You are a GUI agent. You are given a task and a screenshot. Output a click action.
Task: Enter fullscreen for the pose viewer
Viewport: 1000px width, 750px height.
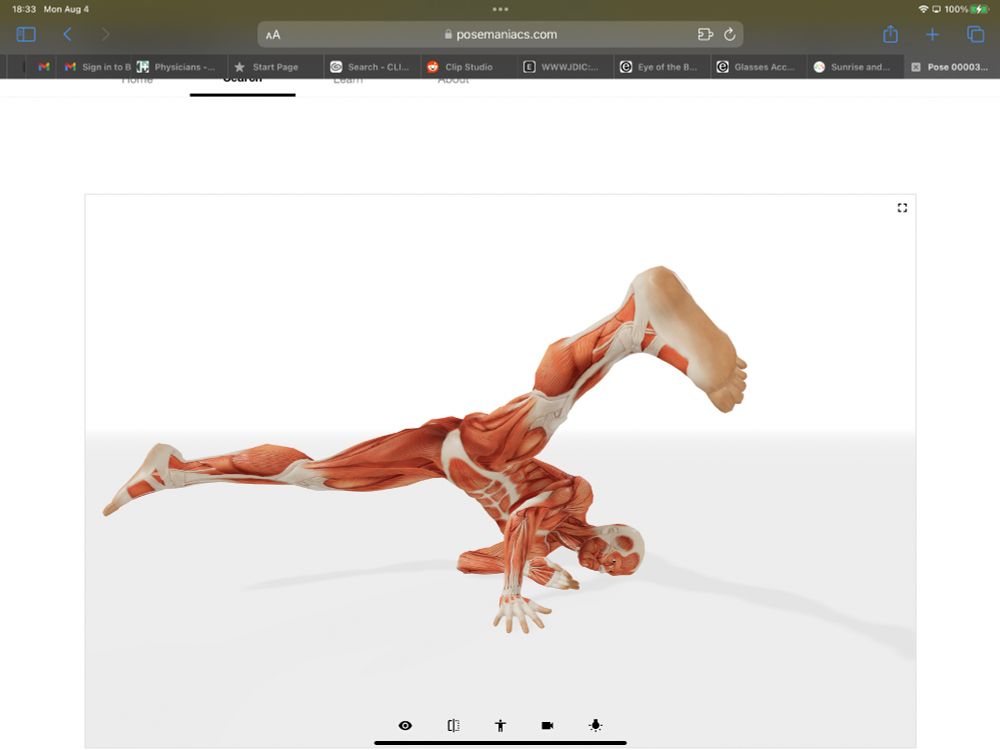coord(902,208)
